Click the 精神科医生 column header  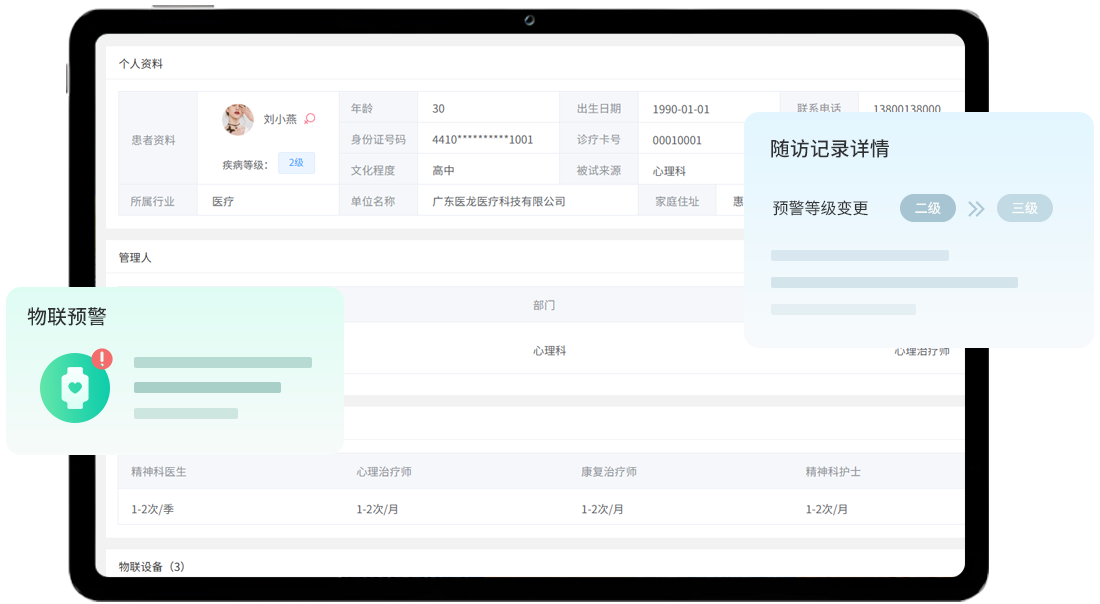159,471
